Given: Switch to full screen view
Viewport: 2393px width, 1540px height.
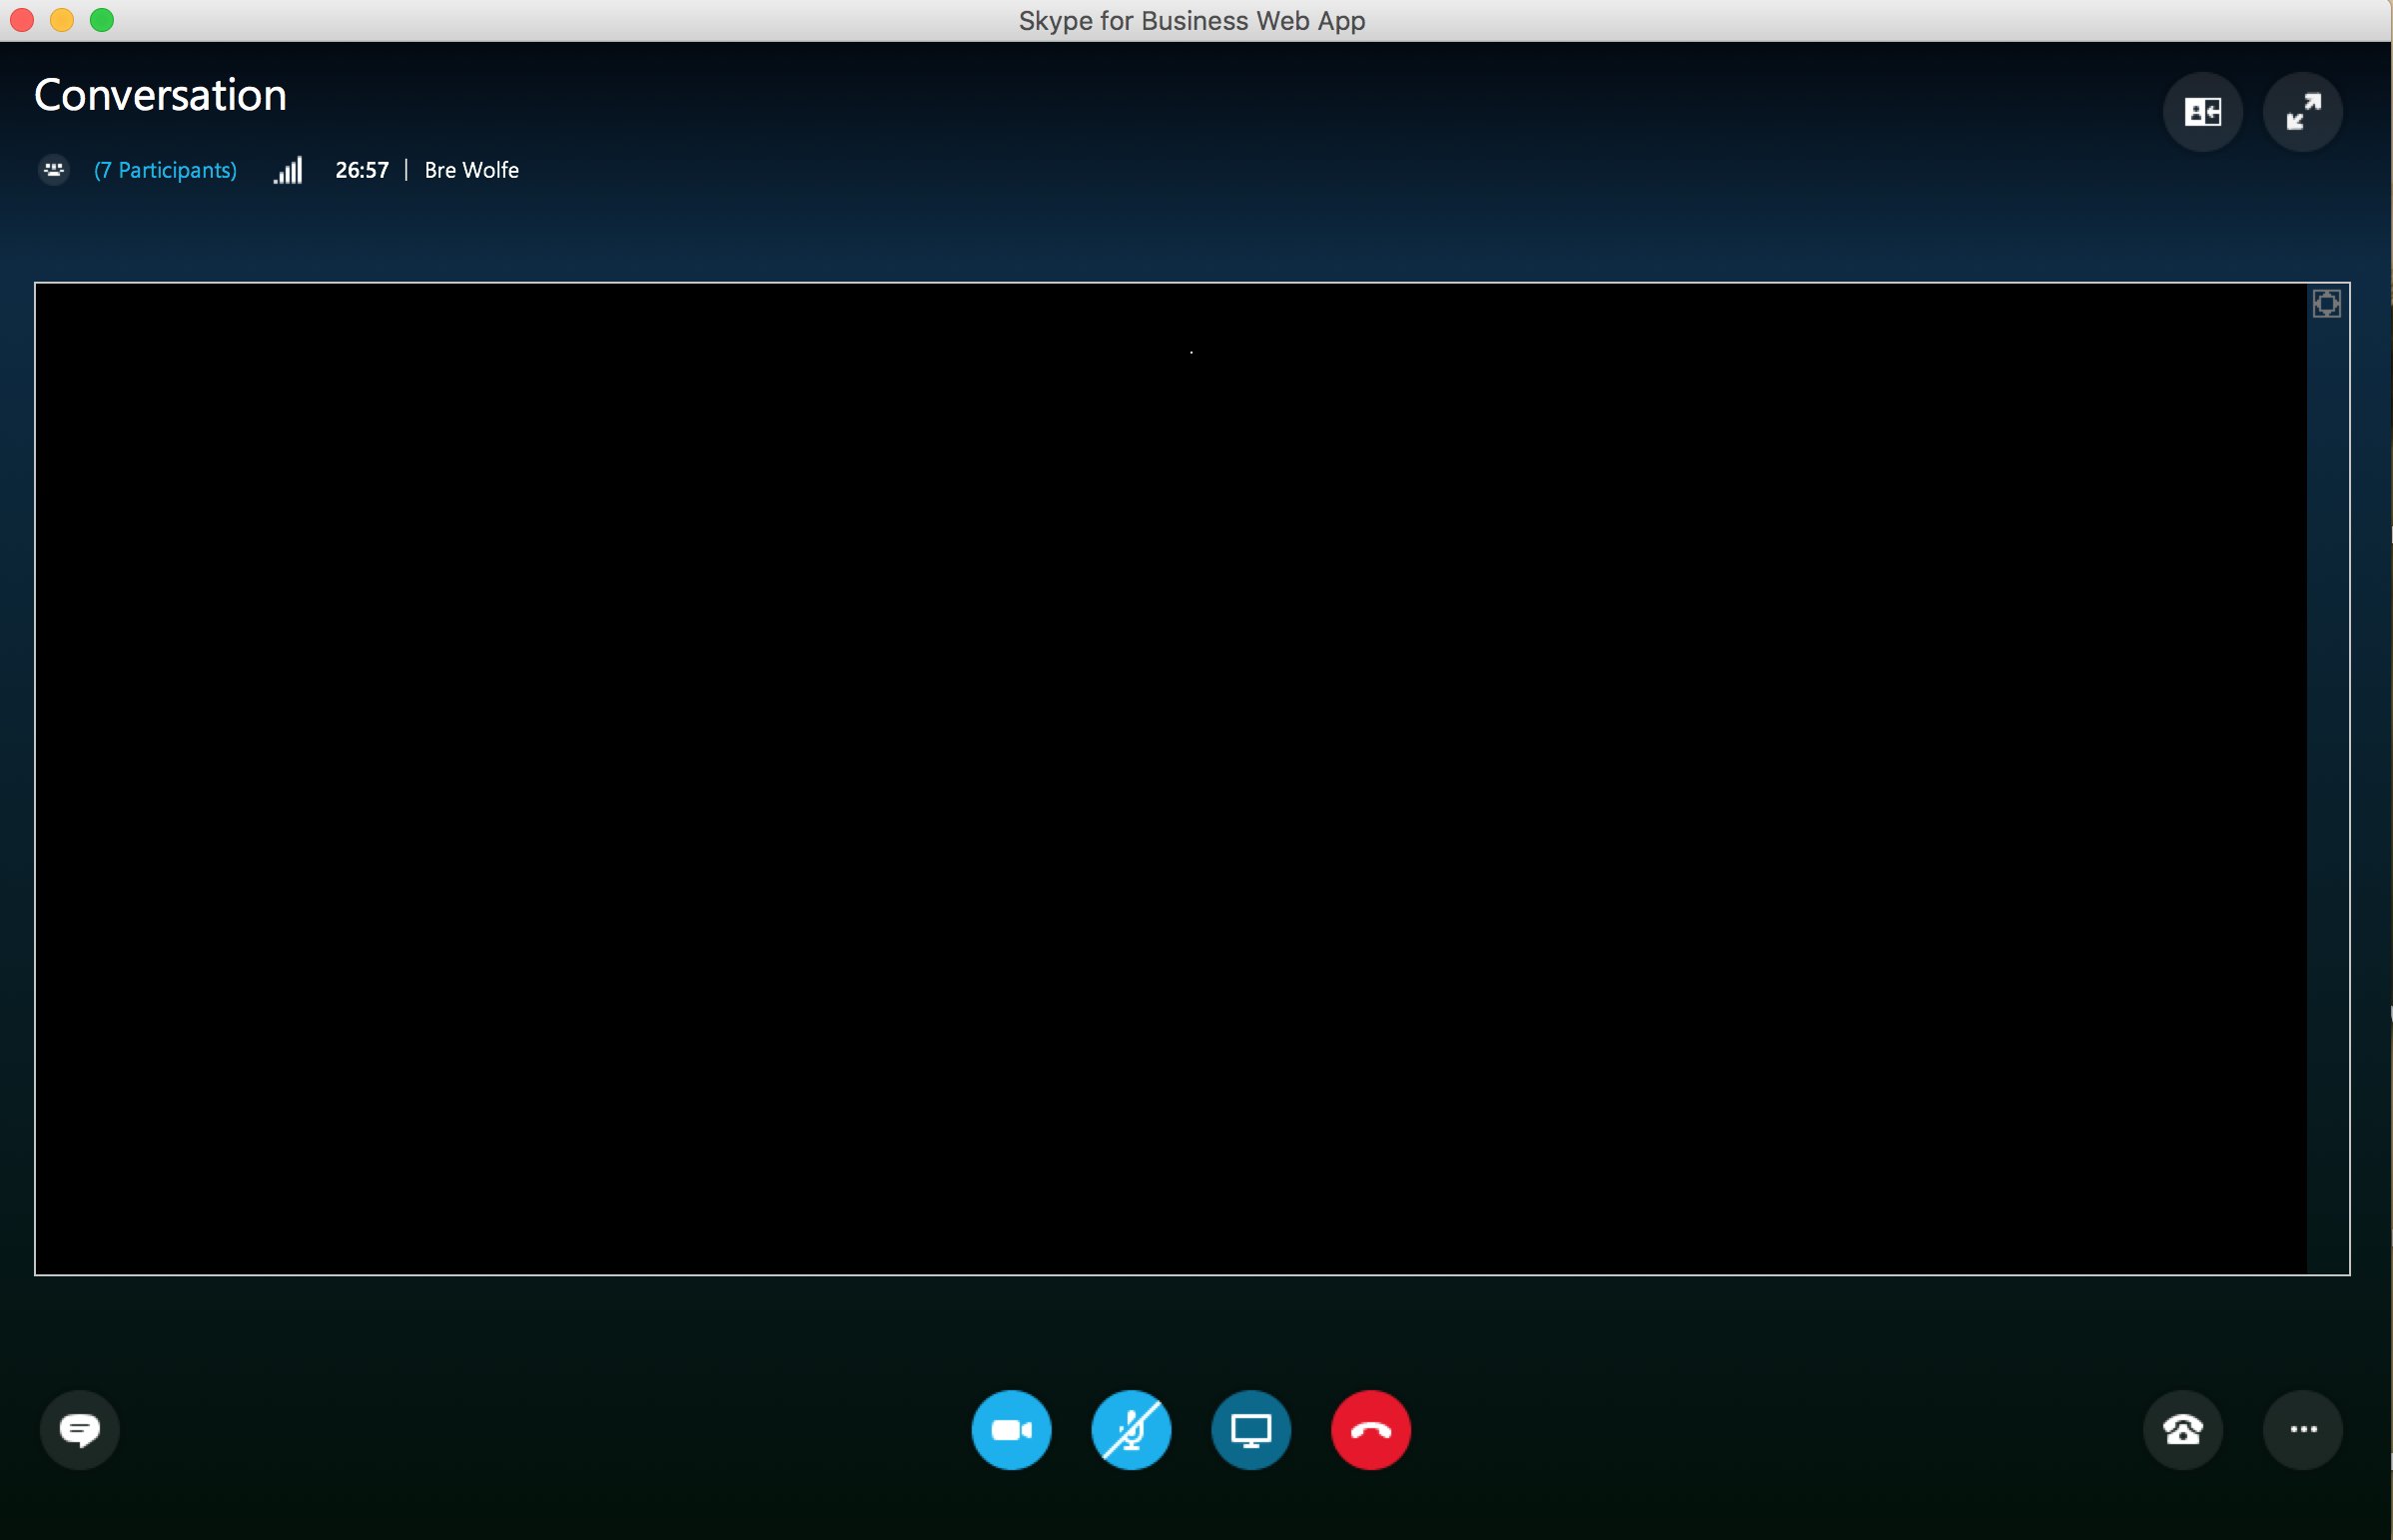Looking at the screenshot, I should click(2303, 112).
